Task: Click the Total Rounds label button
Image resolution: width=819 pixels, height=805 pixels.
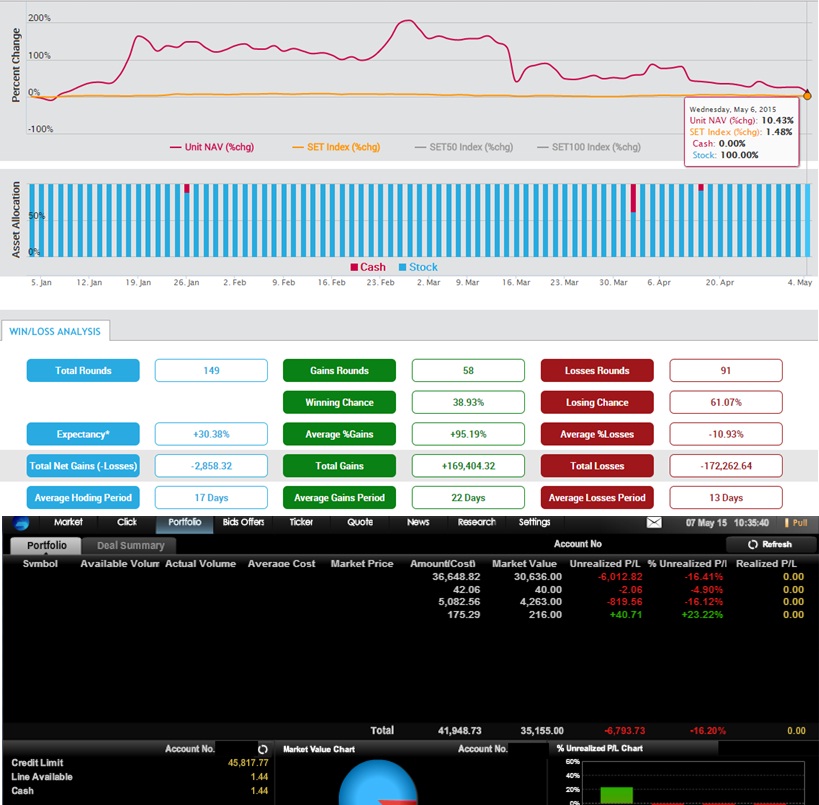Action: pos(83,370)
